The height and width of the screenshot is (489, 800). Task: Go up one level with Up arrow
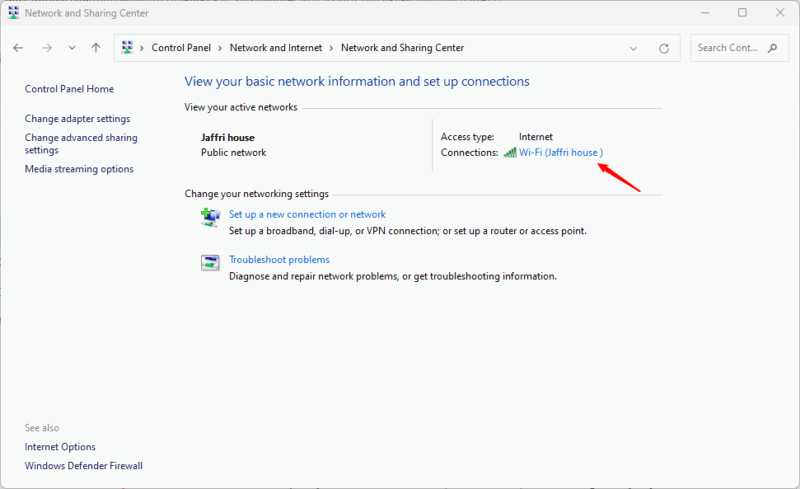pyautogui.click(x=96, y=48)
